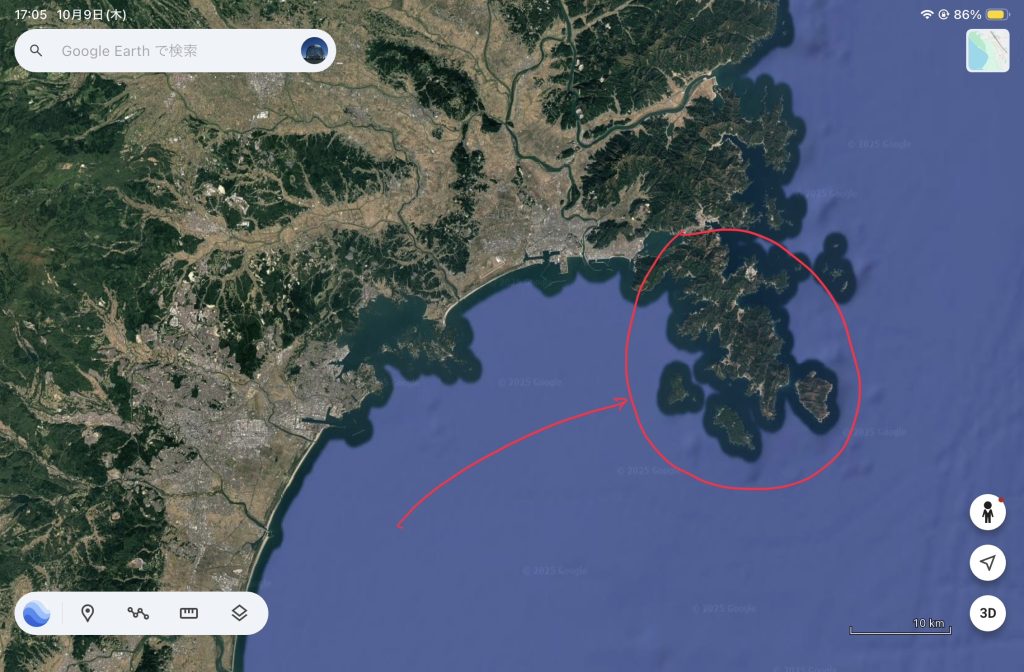
Task: Activate the Street View pegman button
Action: click(x=987, y=512)
